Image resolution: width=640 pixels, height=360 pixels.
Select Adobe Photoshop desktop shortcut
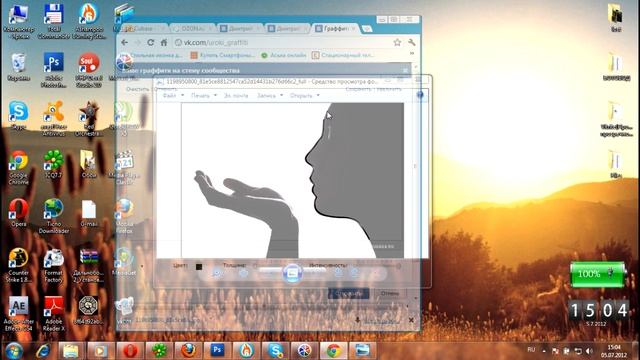pos(53,70)
